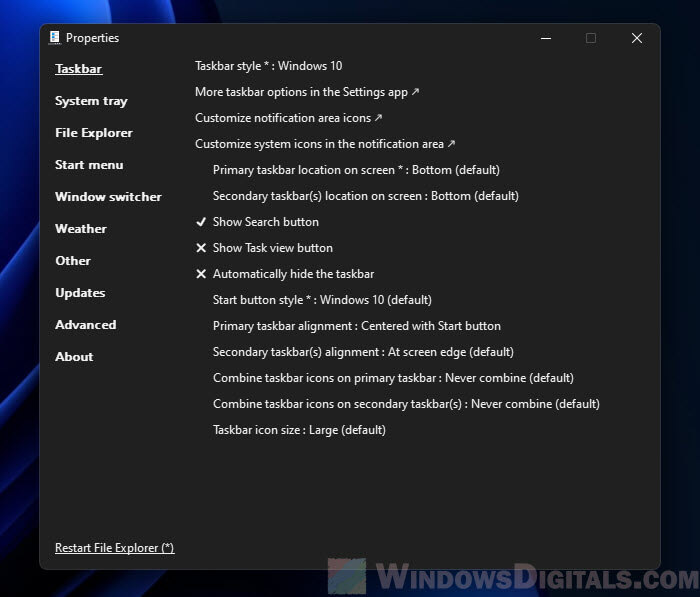Select the Weather section
Screen dimensions: 700x597
(81, 229)
